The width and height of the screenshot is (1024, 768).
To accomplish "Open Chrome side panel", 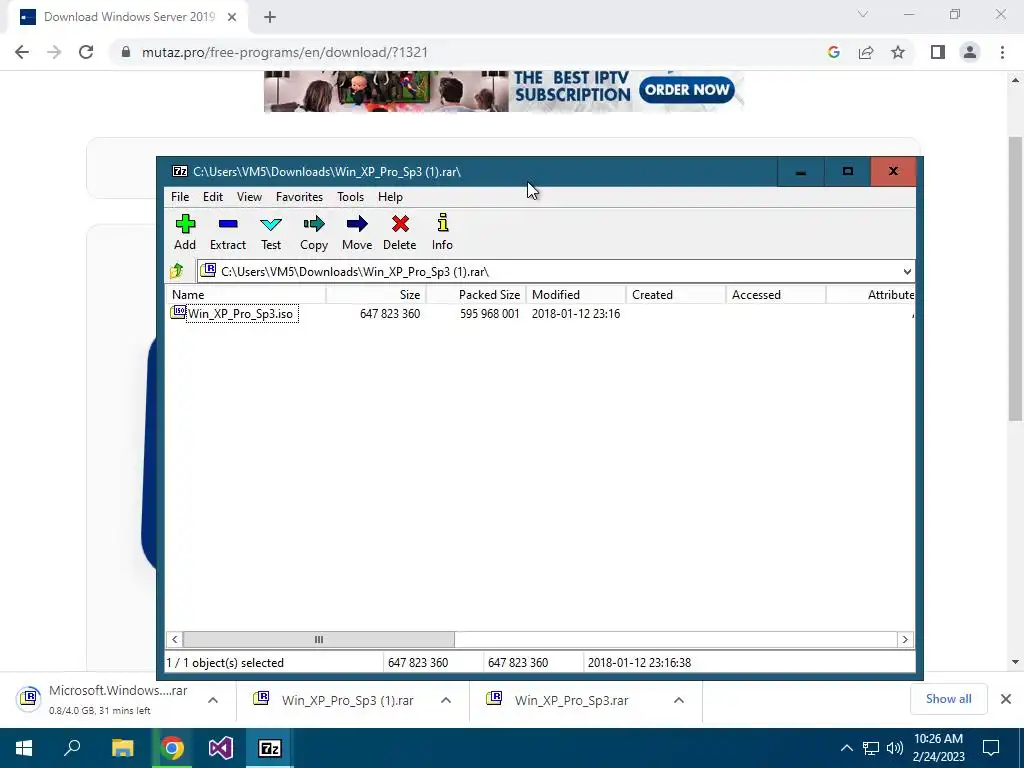I will pos(938,52).
